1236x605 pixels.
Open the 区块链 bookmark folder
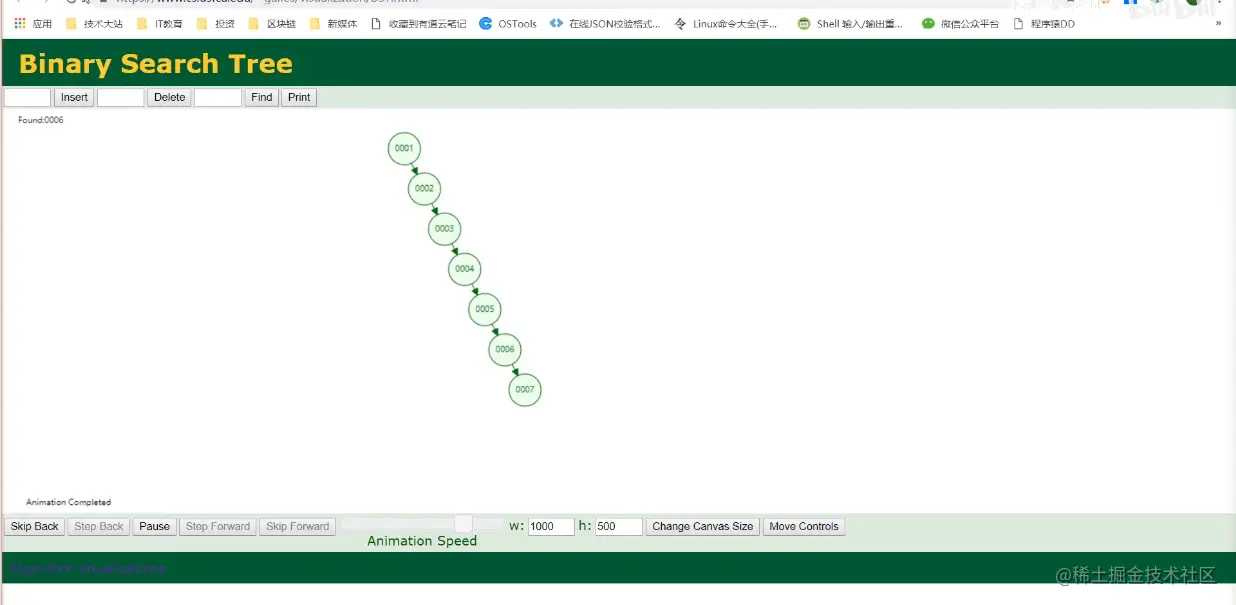point(272,23)
